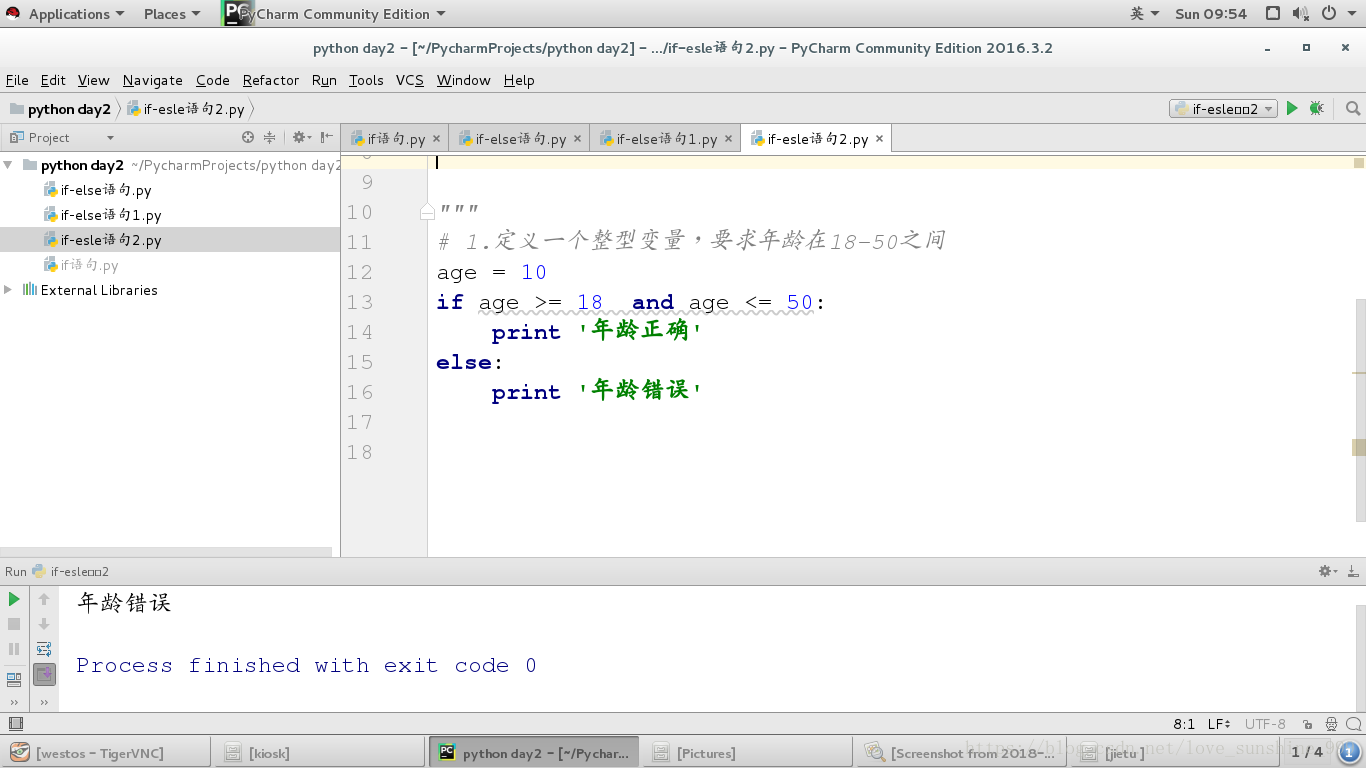The width and height of the screenshot is (1366, 768).
Task: Run the program with the green toolbar arrow
Action: pyautogui.click(x=1292, y=108)
